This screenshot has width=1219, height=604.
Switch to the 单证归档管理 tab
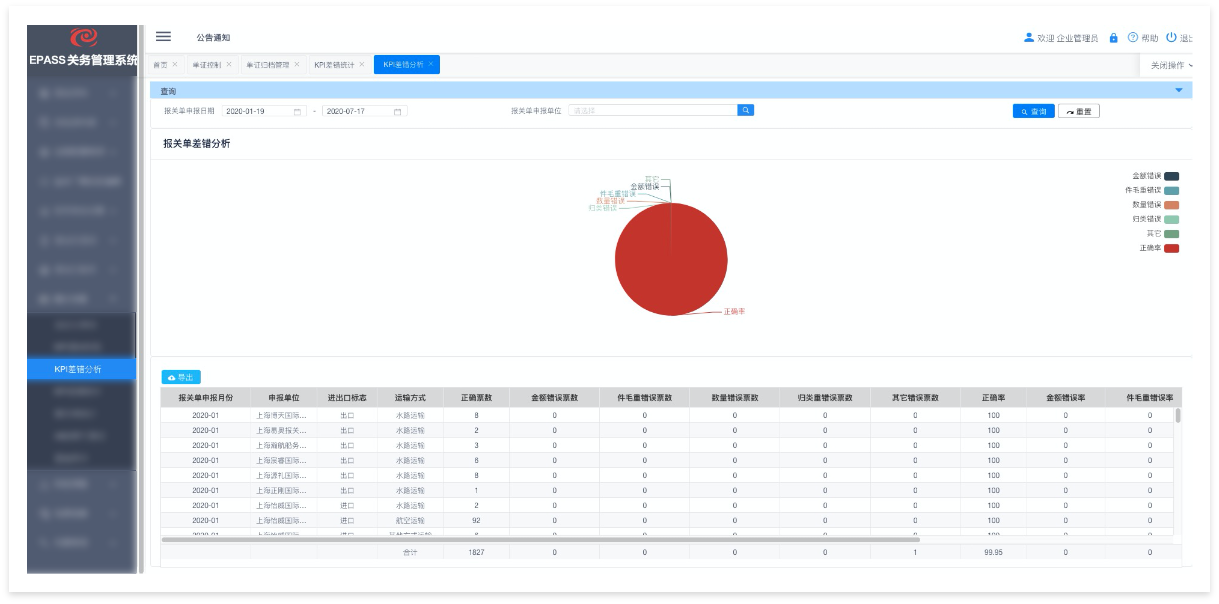coord(268,64)
